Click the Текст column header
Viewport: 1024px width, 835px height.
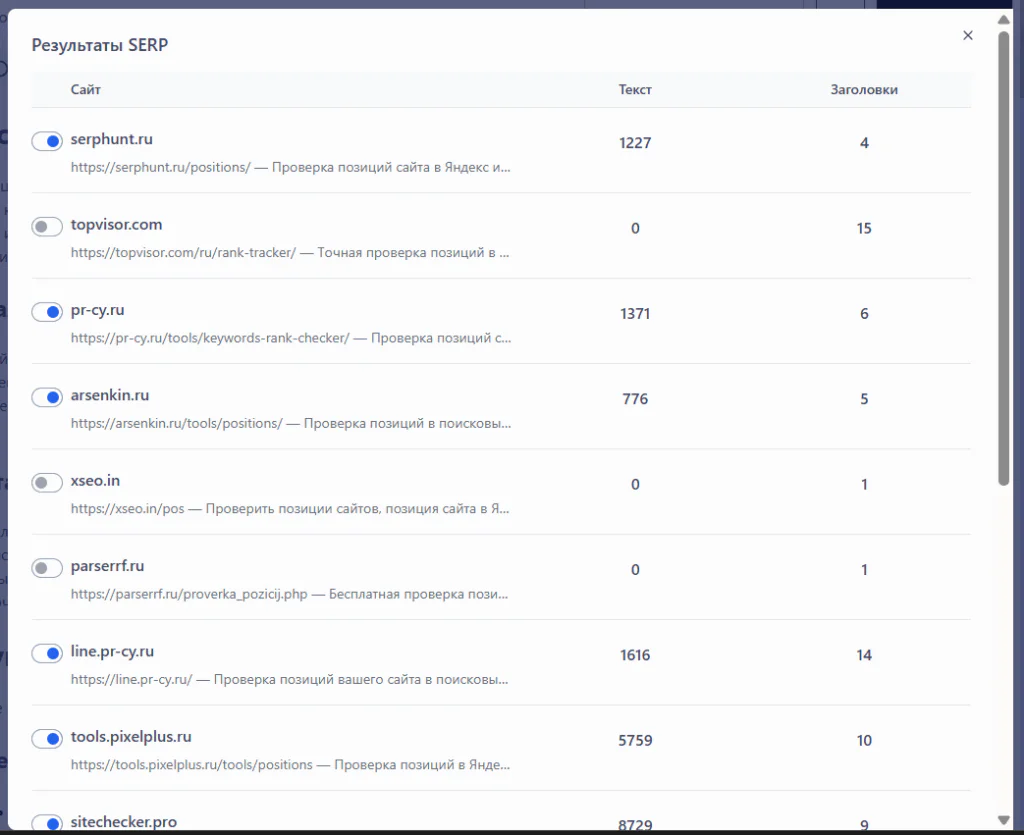click(635, 89)
